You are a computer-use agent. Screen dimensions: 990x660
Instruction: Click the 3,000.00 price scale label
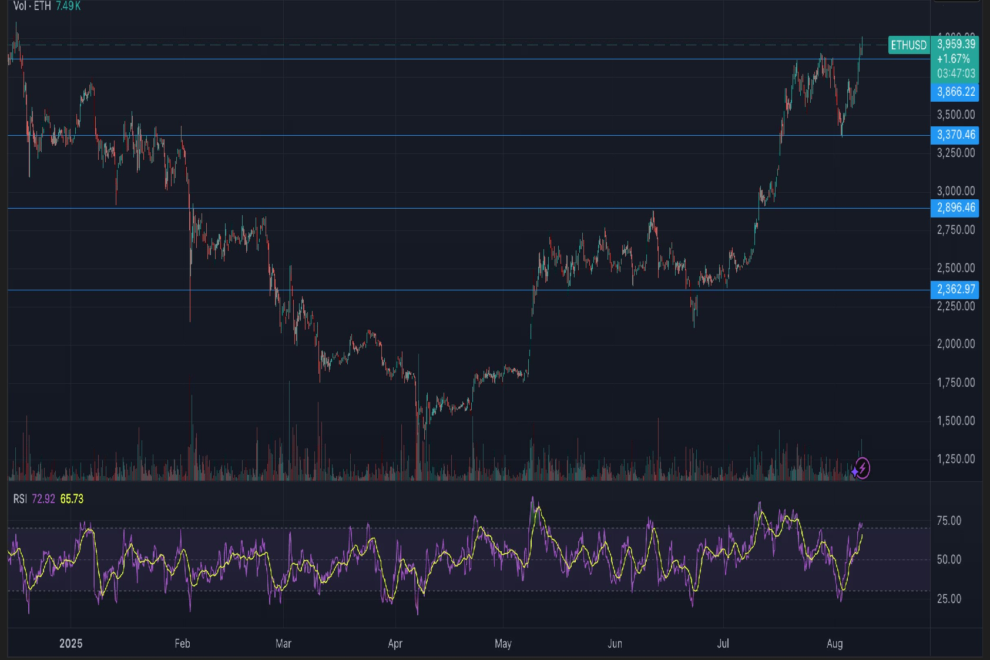(x=955, y=191)
